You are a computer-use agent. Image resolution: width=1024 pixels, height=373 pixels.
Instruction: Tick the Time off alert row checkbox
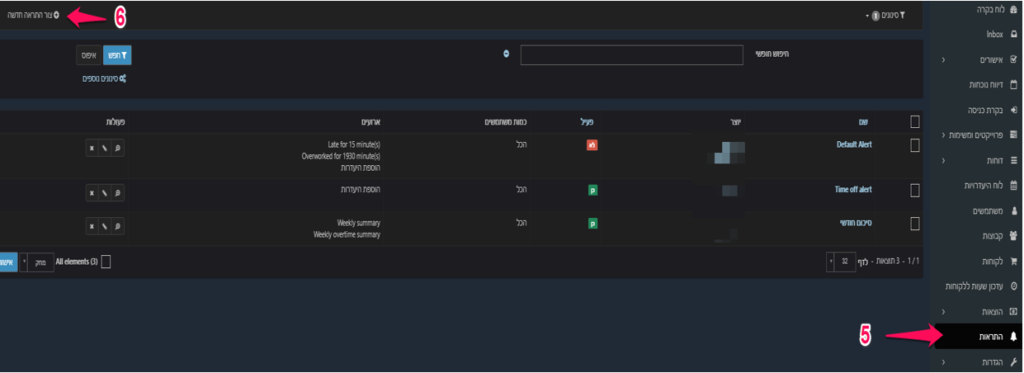[x=915, y=190]
